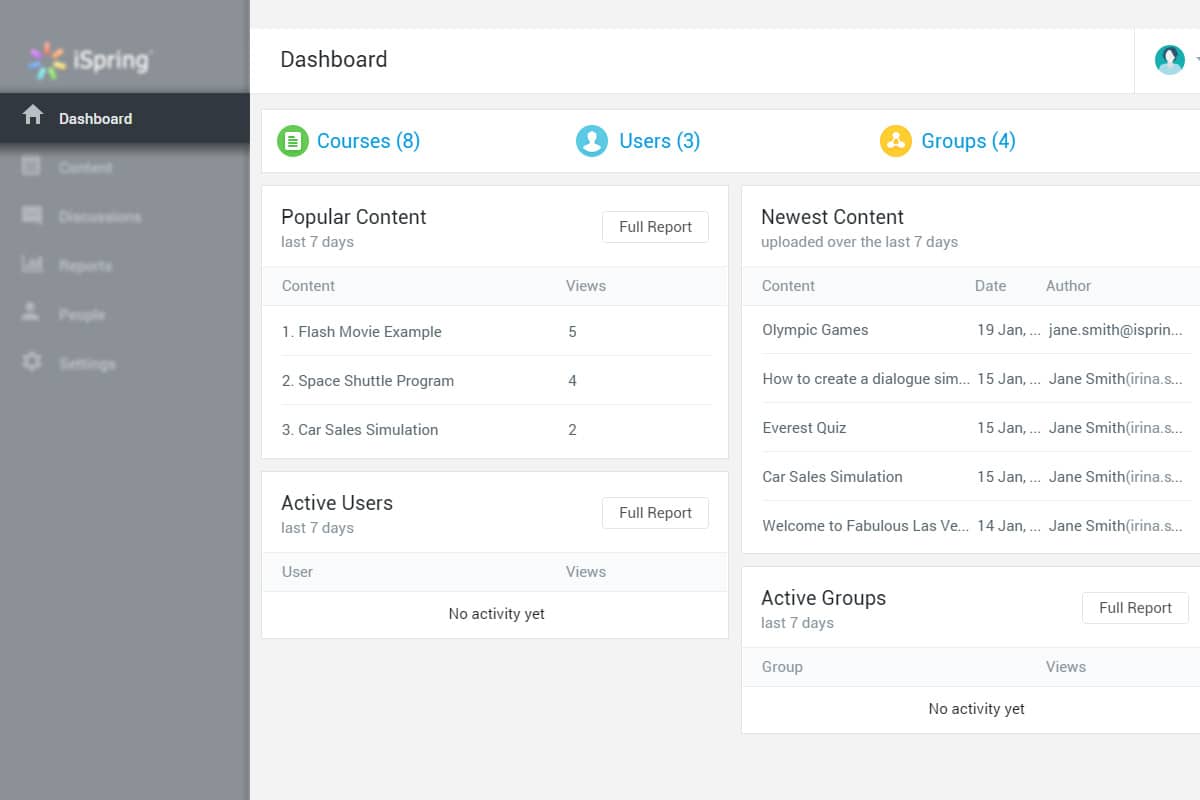Click the Author header in Newest Content
1200x800 pixels.
1068,286
